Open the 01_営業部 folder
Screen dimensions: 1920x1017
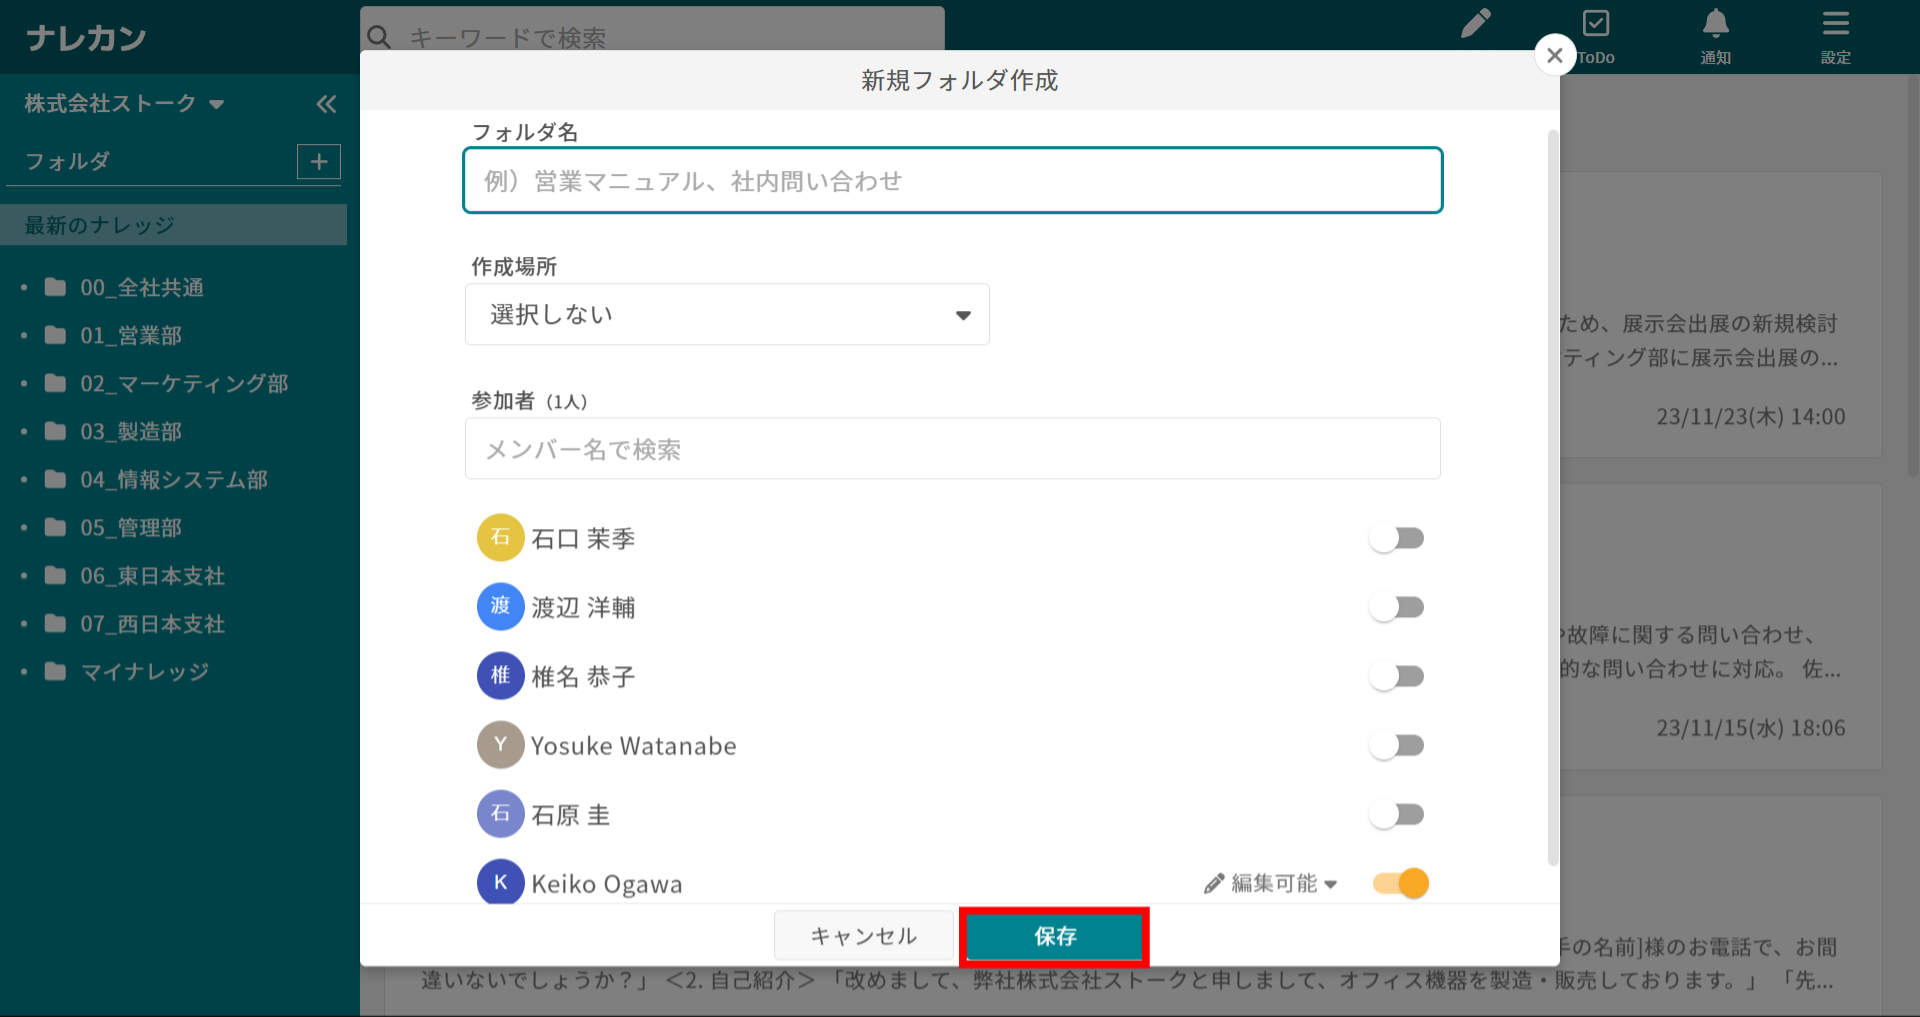(130, 336)
